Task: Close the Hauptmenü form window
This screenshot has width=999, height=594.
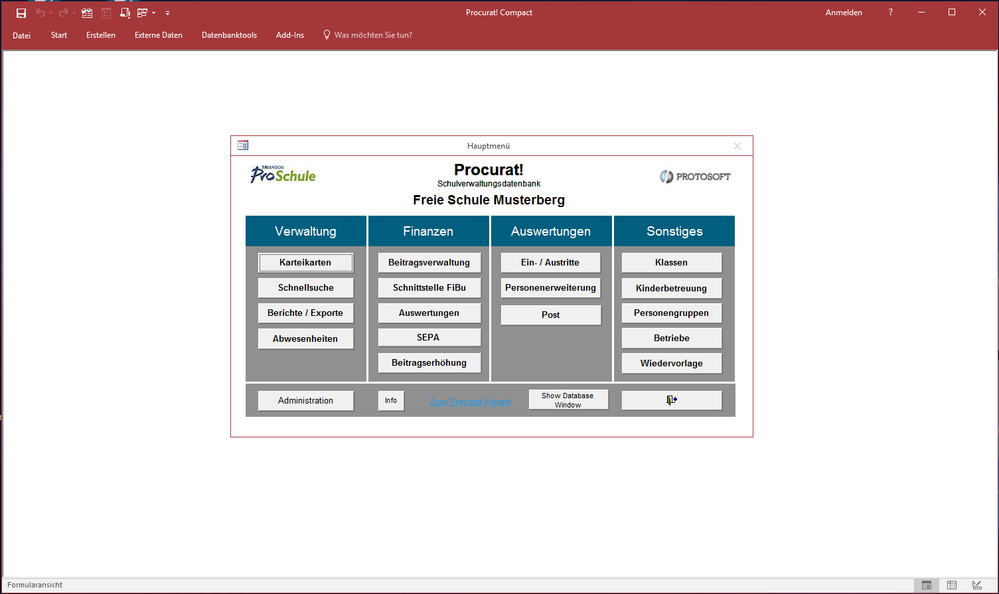Action: click(737, 146)
